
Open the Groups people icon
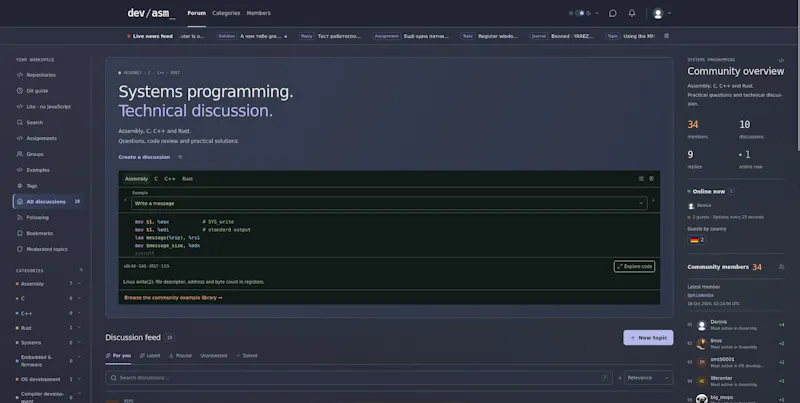coord(20,154)
